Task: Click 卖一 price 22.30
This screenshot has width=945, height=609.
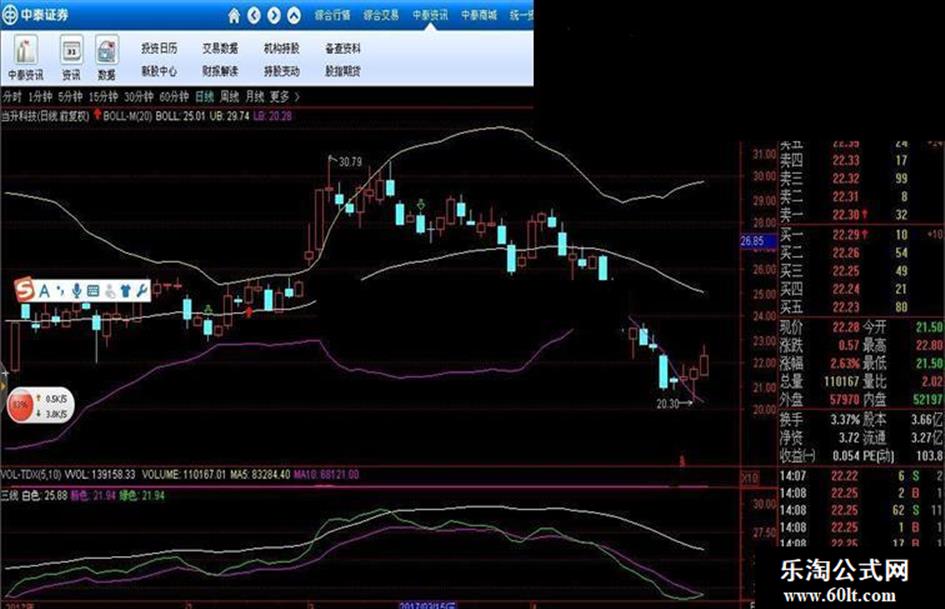Action: coord(846,215)
